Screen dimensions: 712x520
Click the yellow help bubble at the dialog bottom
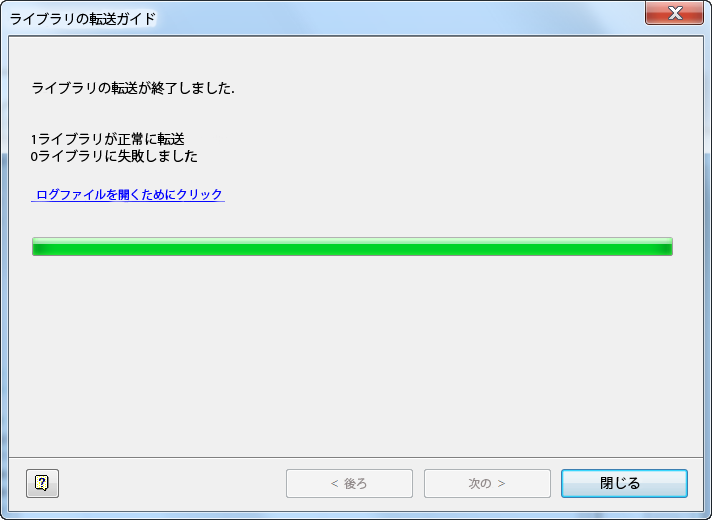click(42, 483)
